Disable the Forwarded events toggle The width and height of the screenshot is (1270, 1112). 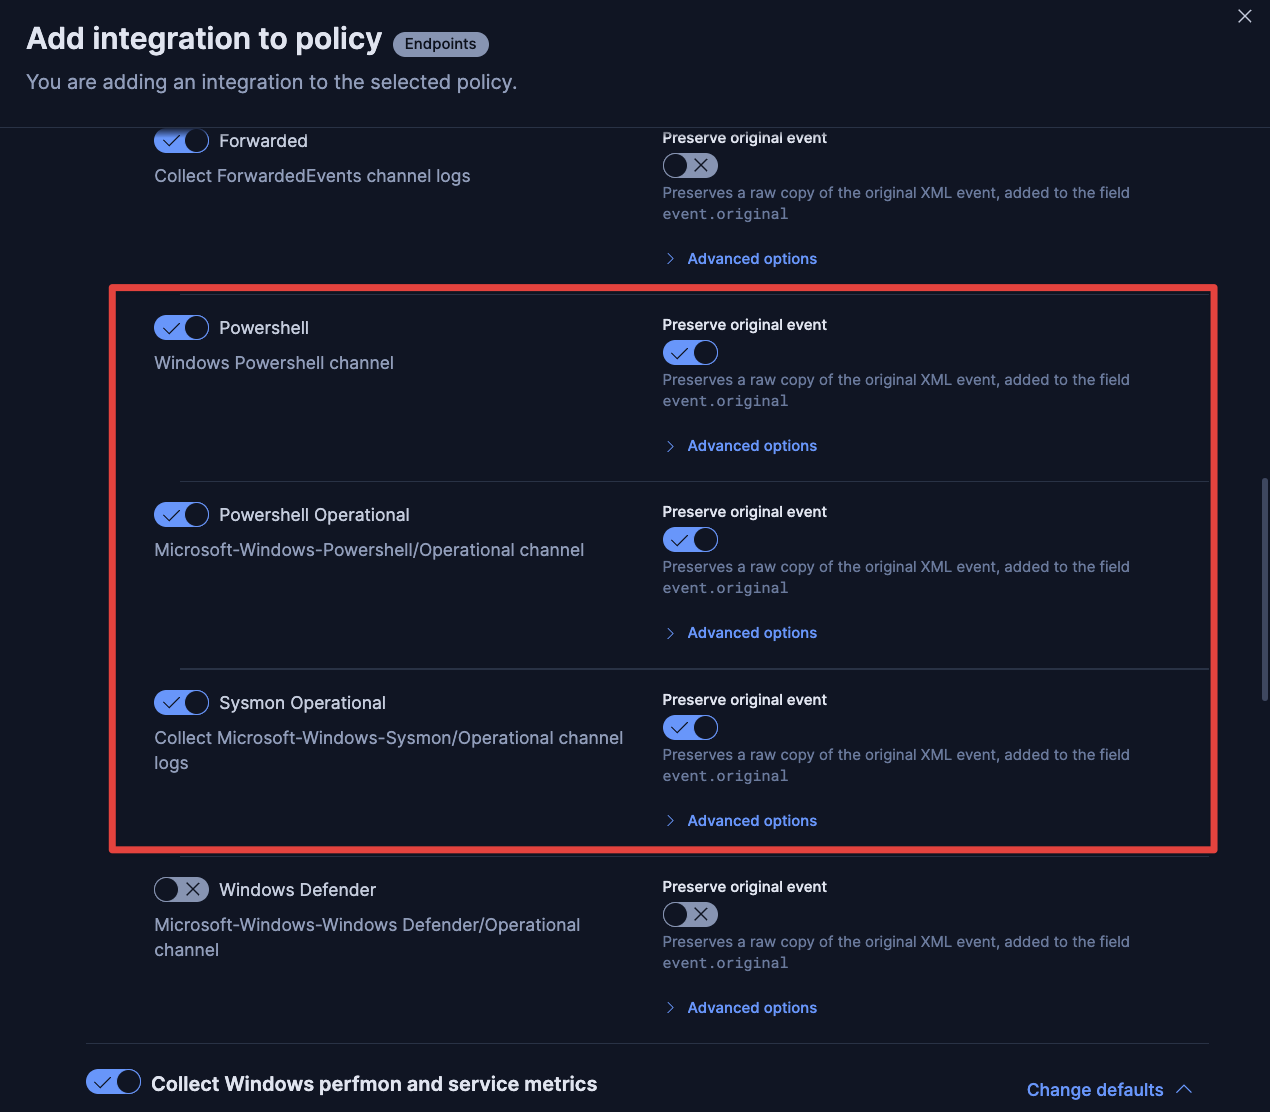181,141
